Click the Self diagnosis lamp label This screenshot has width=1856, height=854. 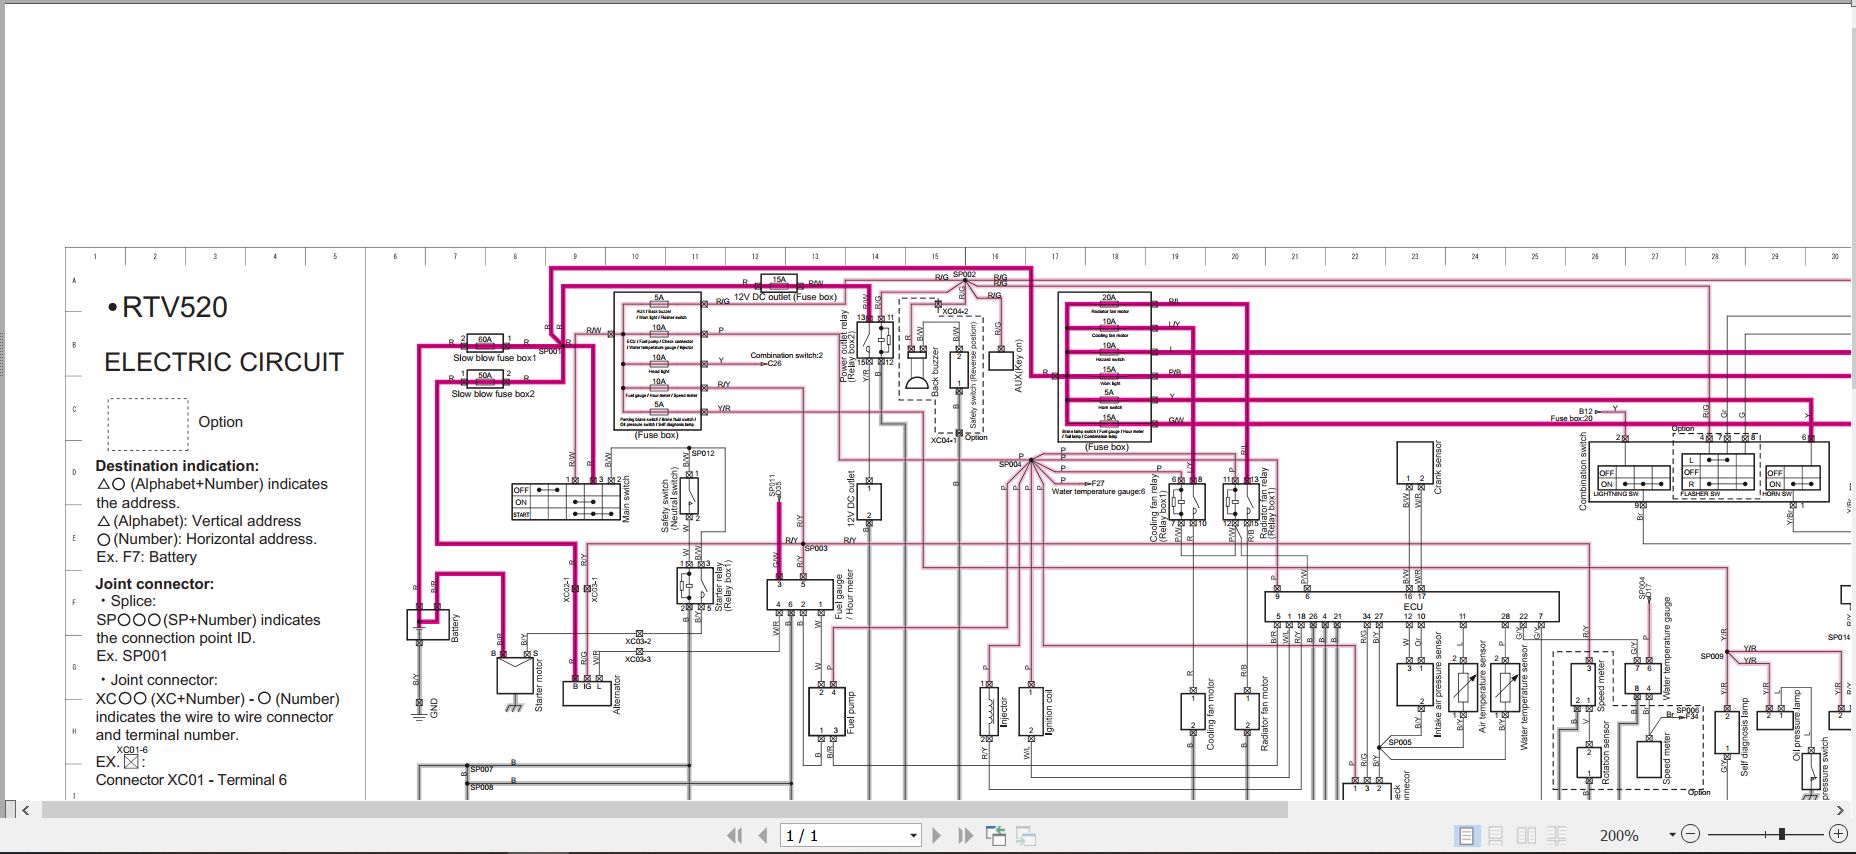(1744, 736)
